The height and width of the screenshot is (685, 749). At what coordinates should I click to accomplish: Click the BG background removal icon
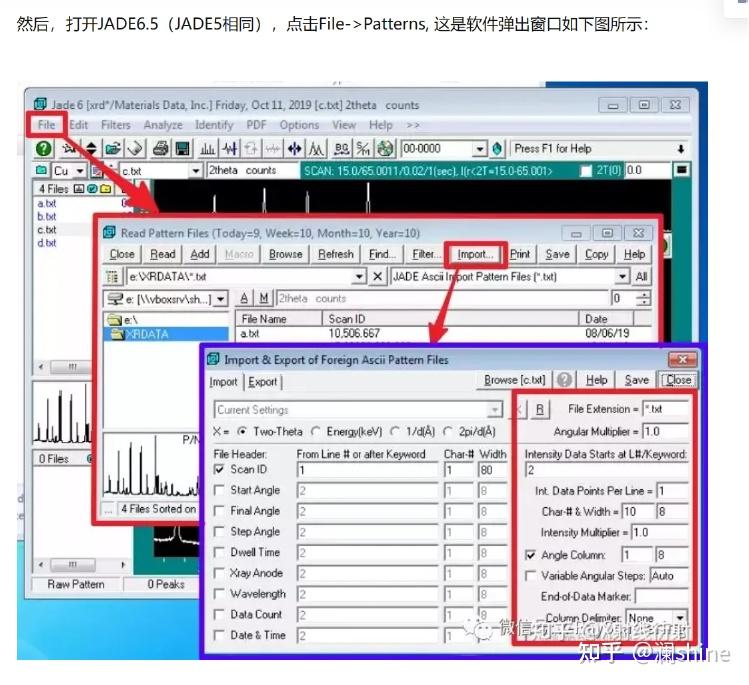[342, 149]
